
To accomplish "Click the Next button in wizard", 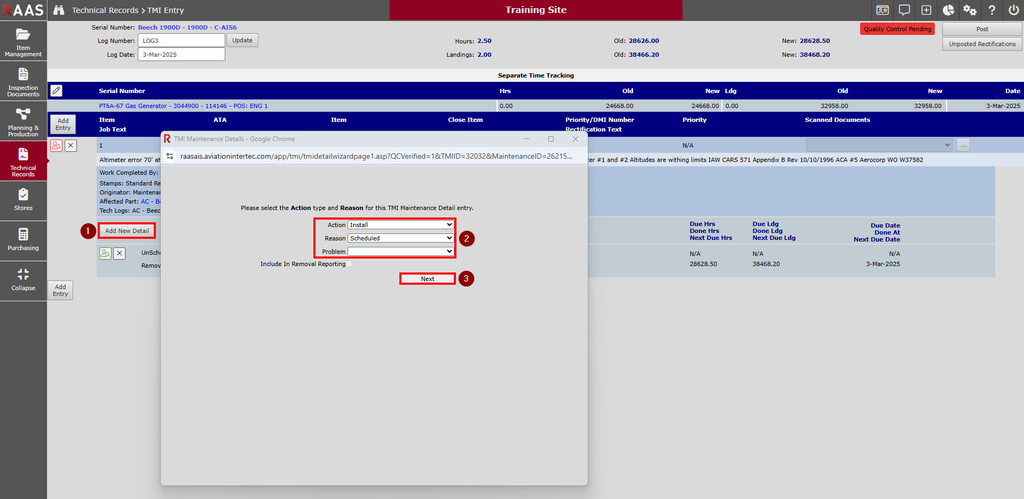I will 427,279.
